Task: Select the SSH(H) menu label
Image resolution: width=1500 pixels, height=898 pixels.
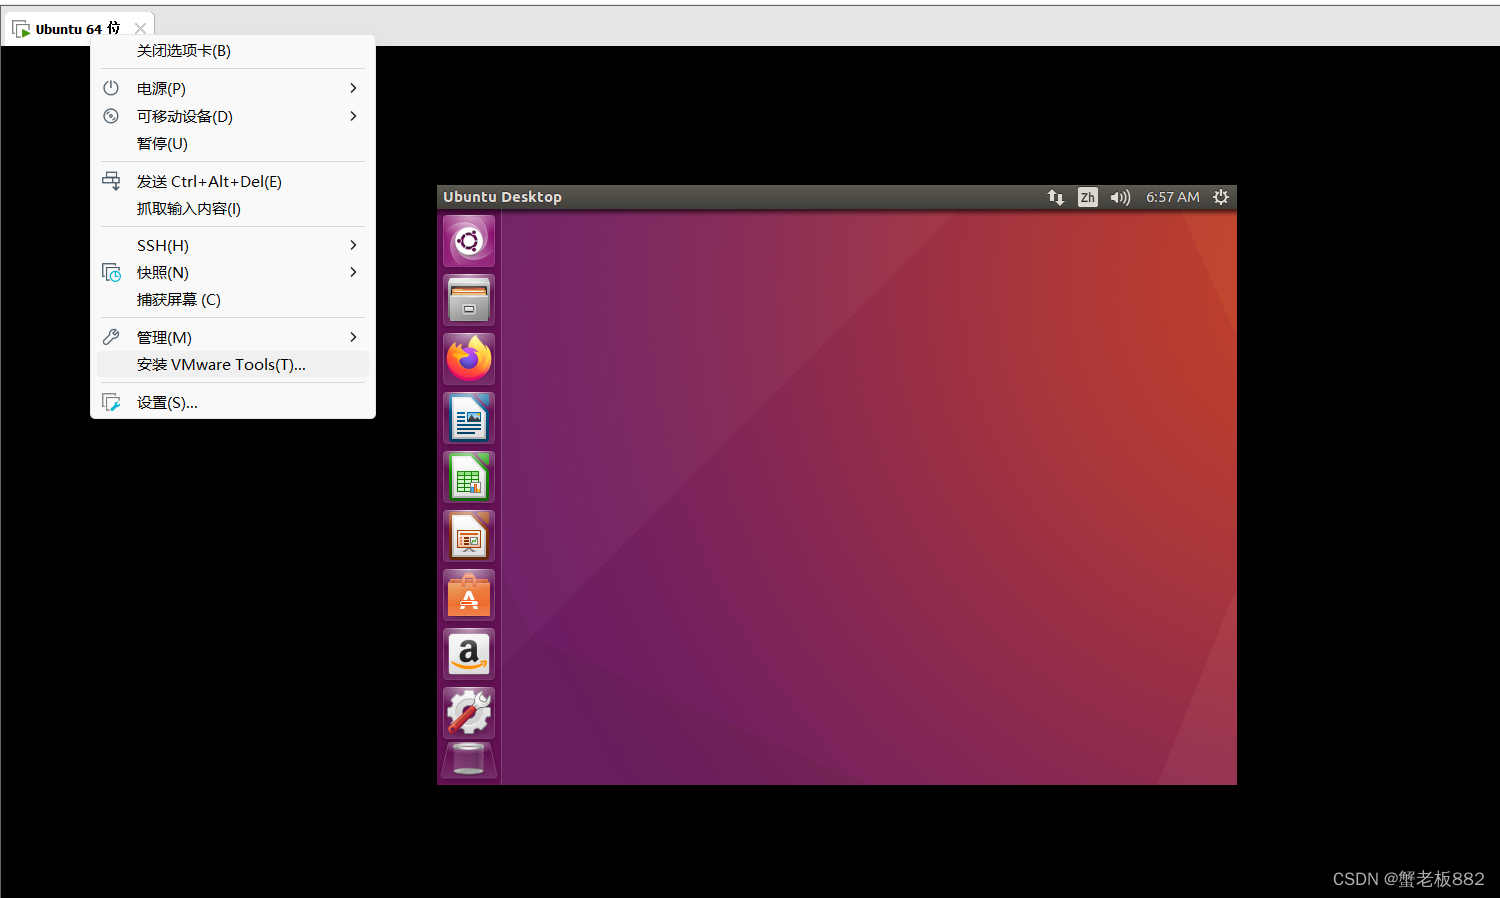Action: [x=163, y=245]
